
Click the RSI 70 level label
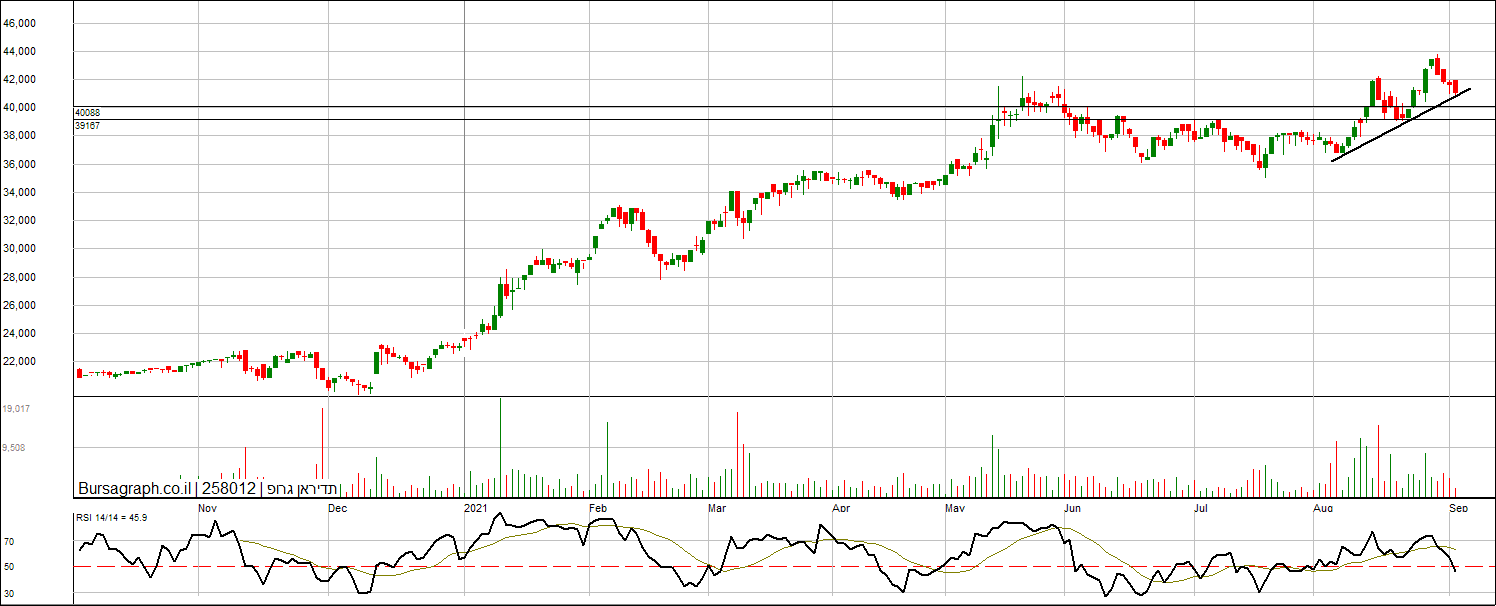click(9, 541)
